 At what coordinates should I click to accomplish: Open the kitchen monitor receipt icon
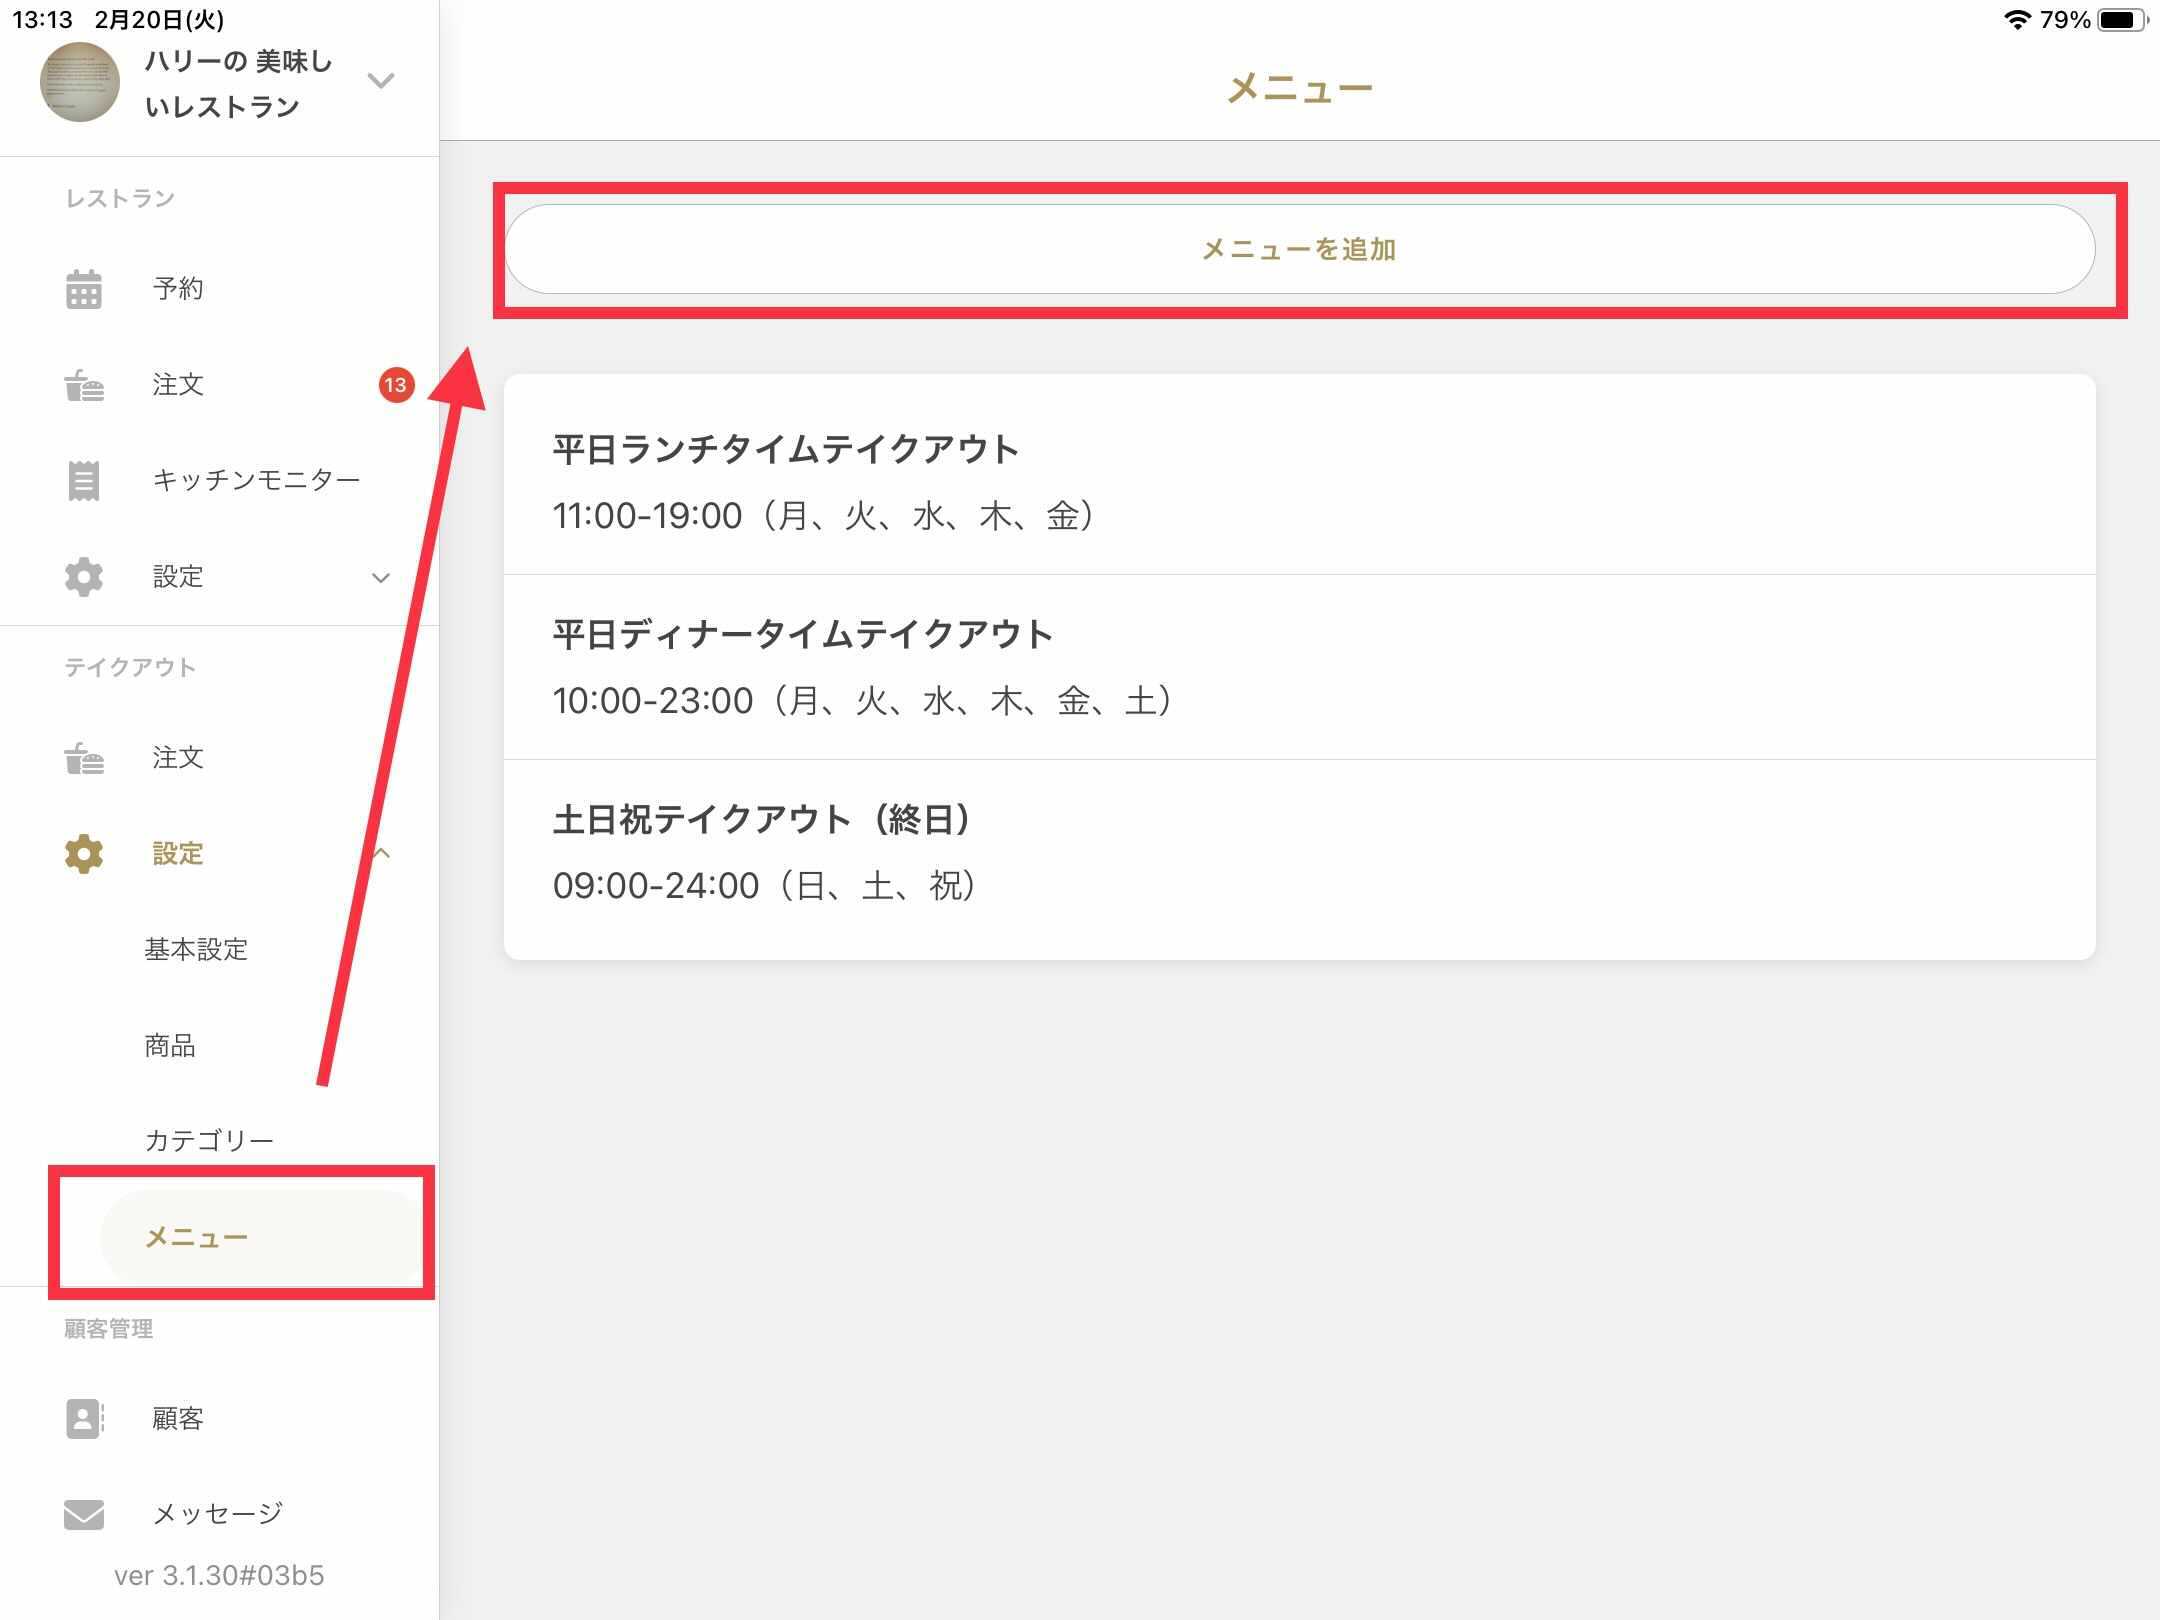point(84,481)
